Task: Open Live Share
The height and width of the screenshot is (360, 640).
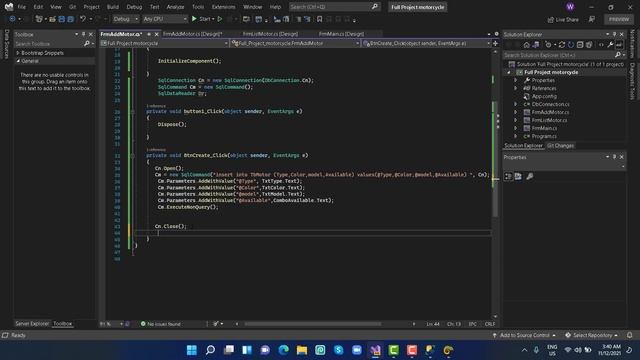Action: [563, 19]
